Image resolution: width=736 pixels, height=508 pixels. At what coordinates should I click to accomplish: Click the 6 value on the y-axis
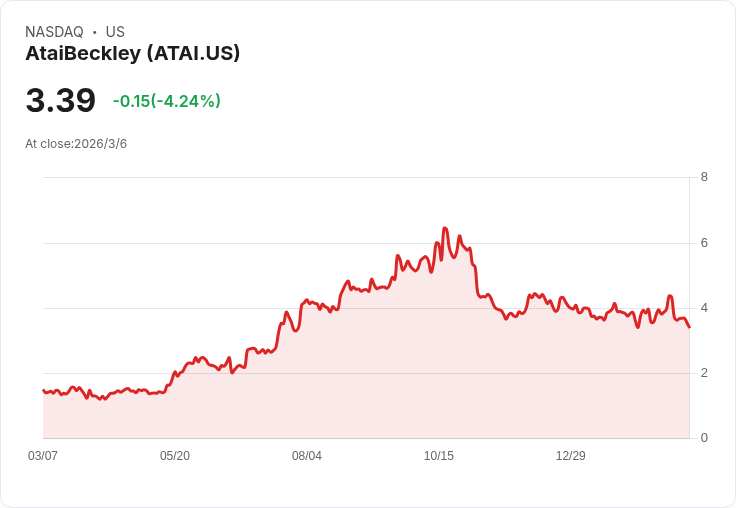(x=704, y=243)
